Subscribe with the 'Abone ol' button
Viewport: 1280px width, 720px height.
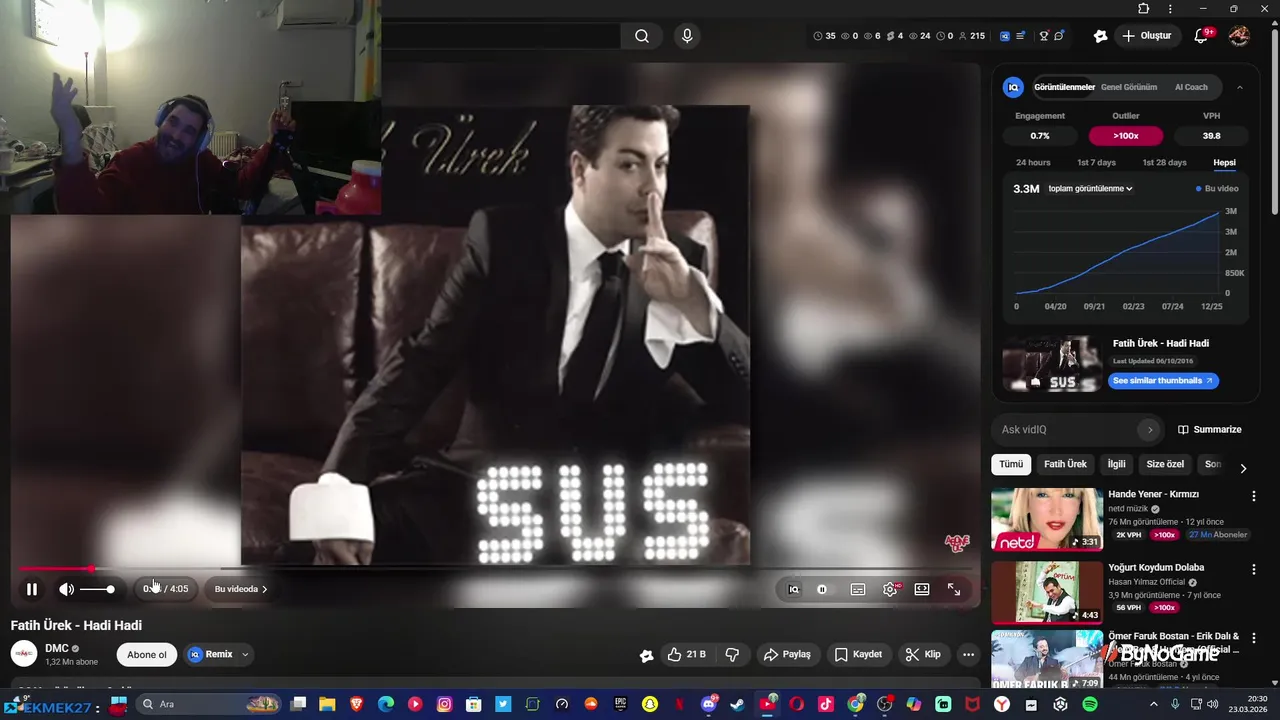147,654
